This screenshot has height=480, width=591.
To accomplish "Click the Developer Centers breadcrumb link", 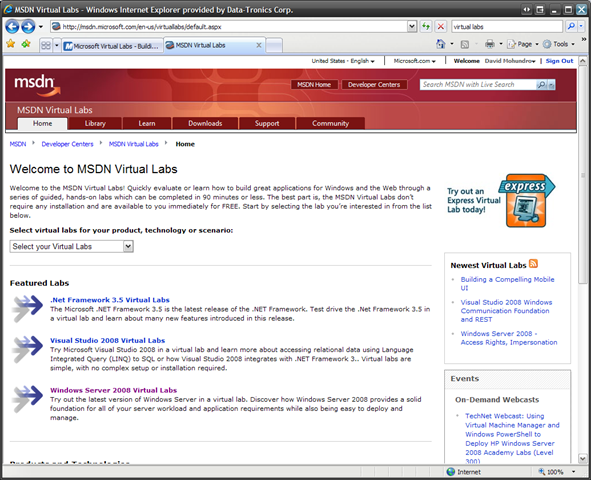I will tap(67, 144).
